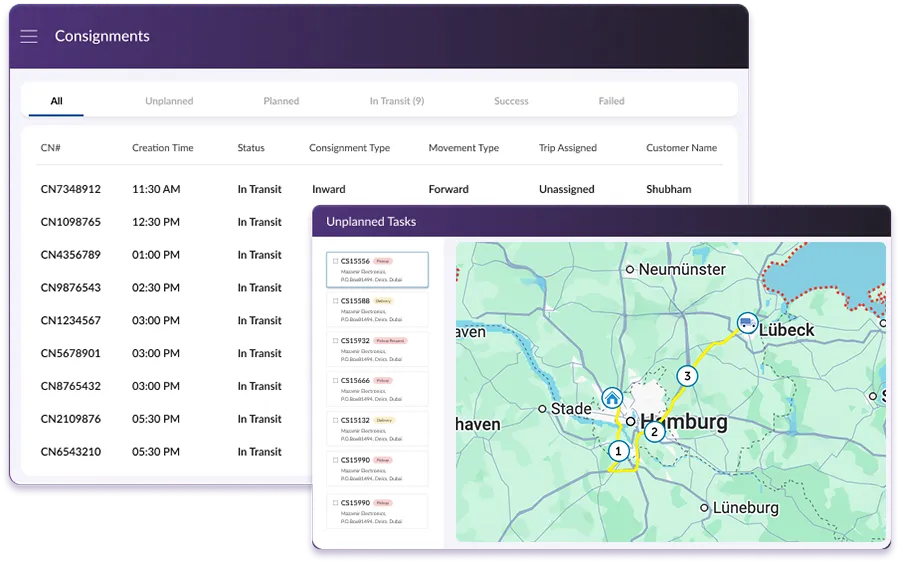Screen dimensions: 900x563
Task: Select route stop marker 3 on the map
Action: [x=687, y=376]
